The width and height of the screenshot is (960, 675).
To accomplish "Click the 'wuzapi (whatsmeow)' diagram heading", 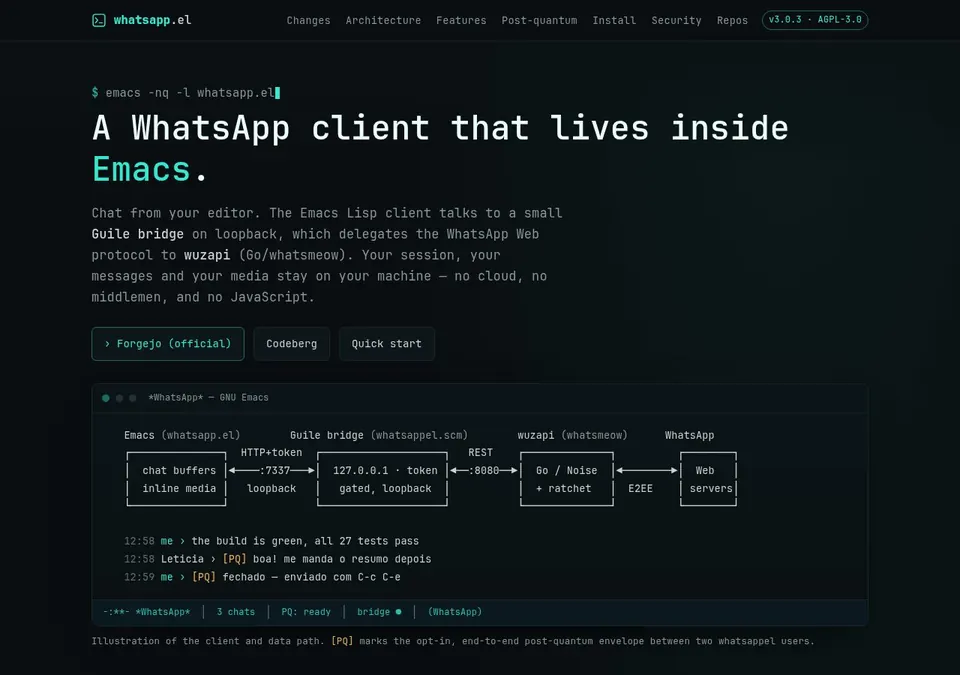I will click(x=572, y=436).
